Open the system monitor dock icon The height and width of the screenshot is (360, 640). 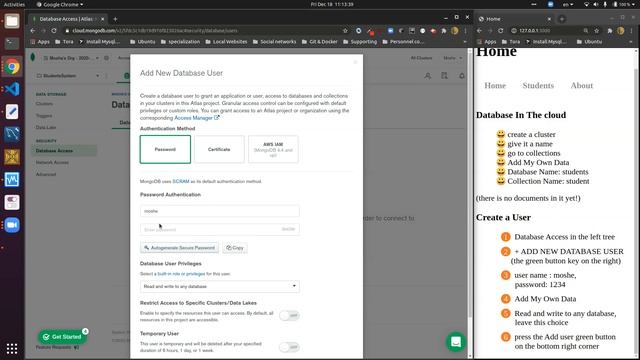pyautogui.click(x=12, y=180)
